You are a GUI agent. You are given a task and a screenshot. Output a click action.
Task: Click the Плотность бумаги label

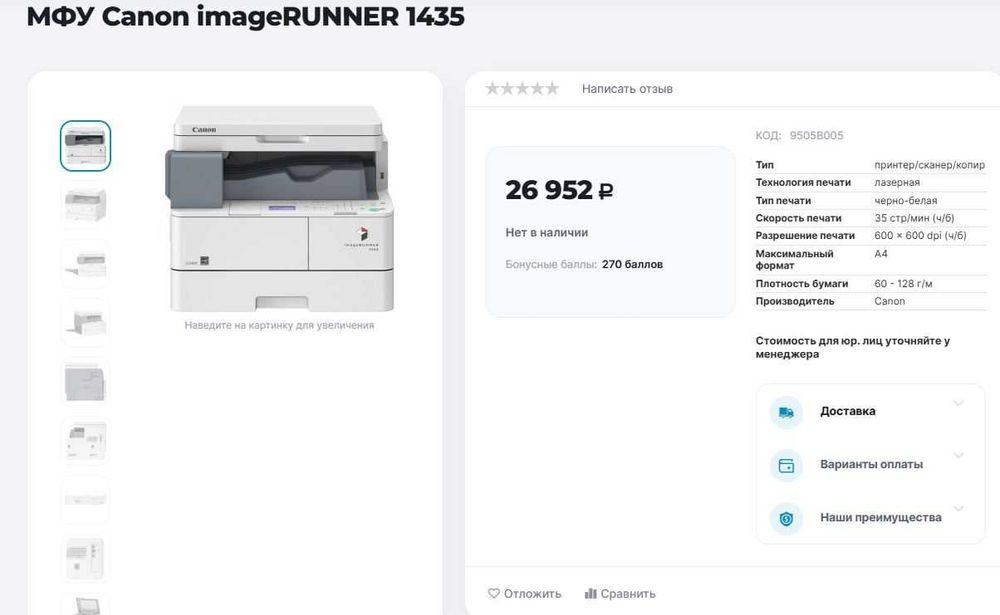pos(802,283)
